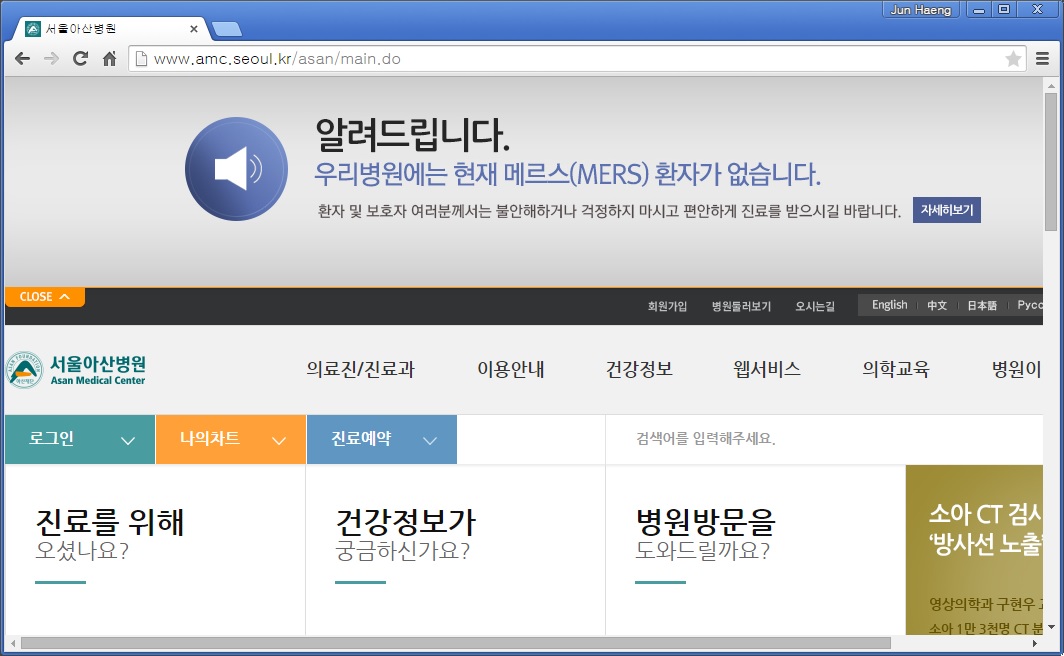Click the MERS notice headline text
The height and width of the screenshot is (656, 1064).
point(567,174)
